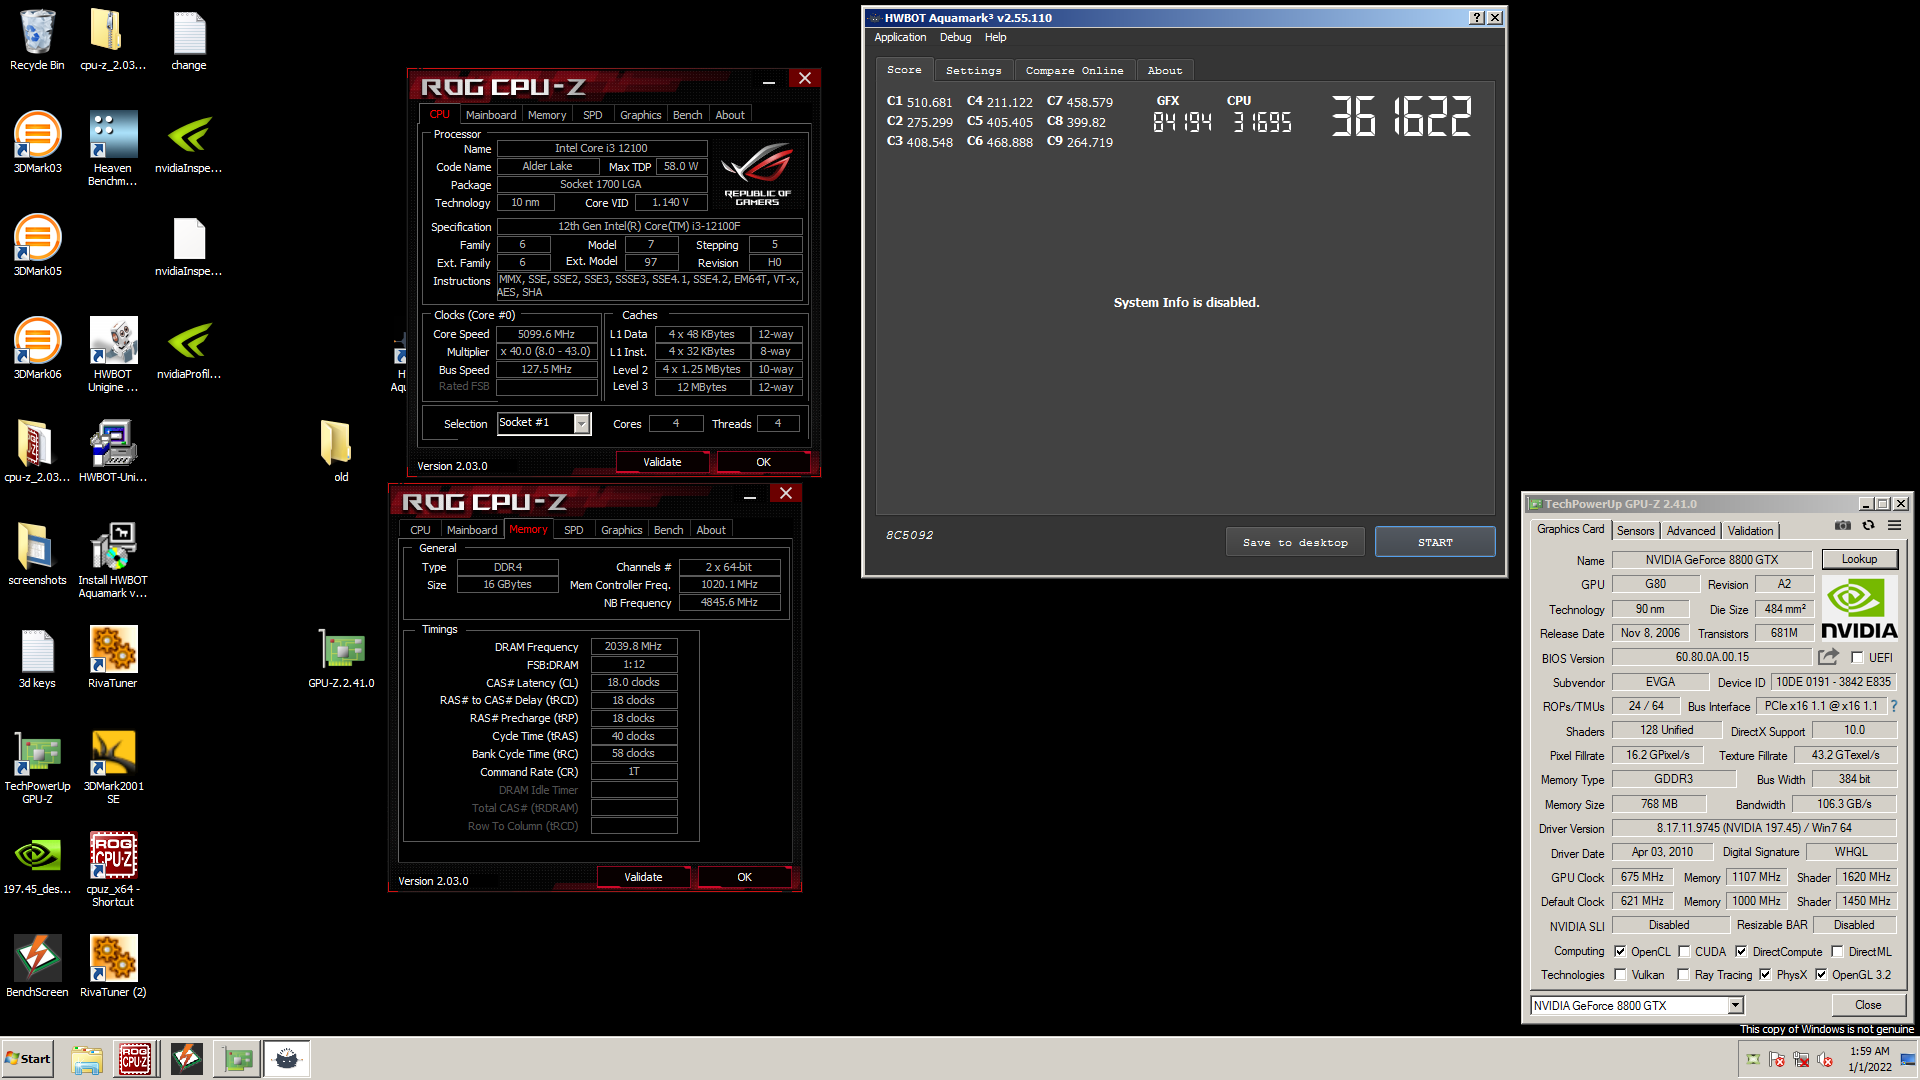Take GPU-Z screenshot with camera icon
The height and width of the screenshot is (1080, 1920).
pos(1842,526)
